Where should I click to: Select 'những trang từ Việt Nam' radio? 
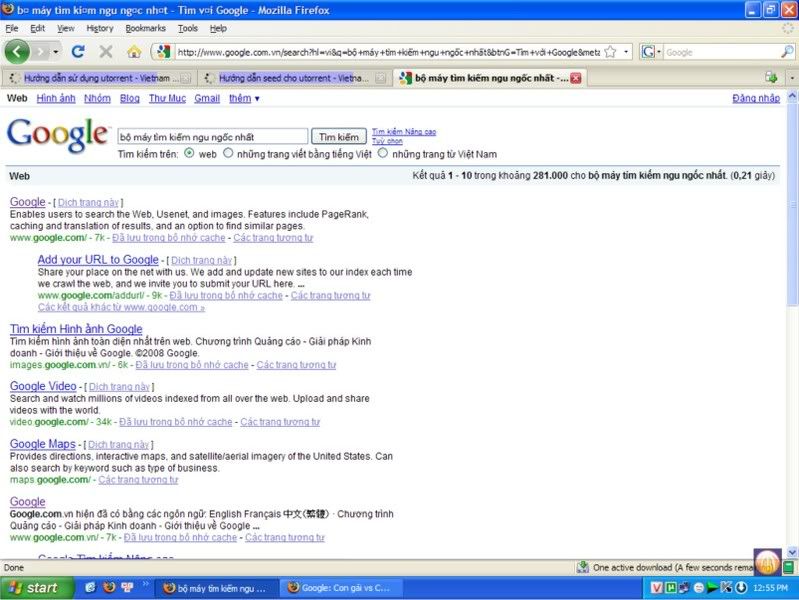click(x=383, y=154)
